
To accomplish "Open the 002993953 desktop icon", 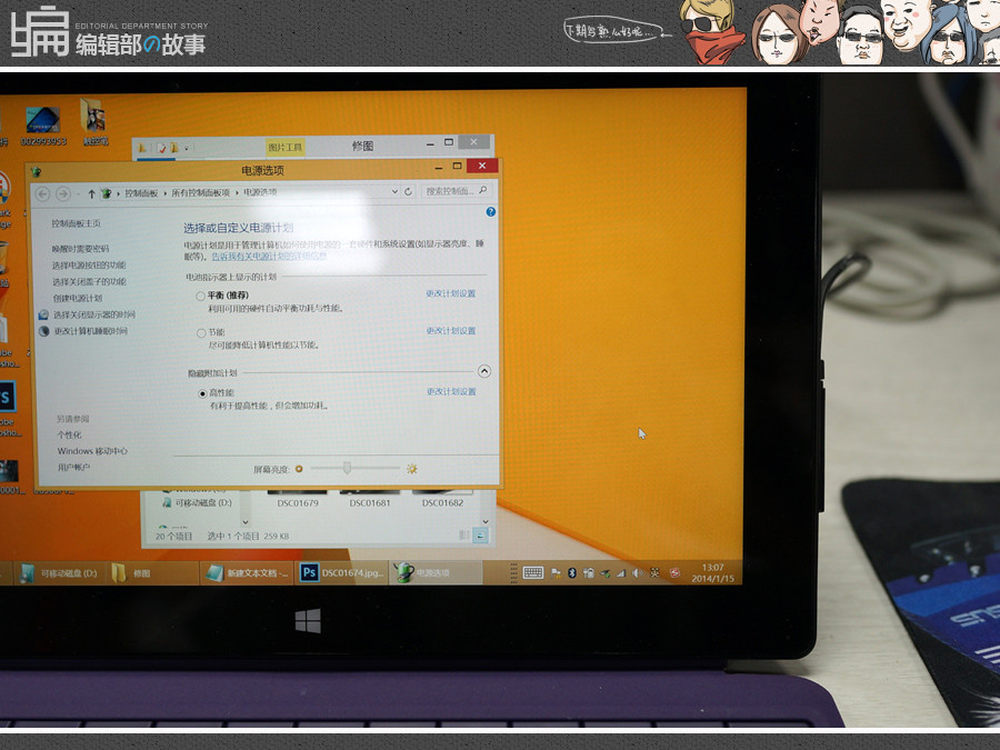I will click(x=43, y=126).
